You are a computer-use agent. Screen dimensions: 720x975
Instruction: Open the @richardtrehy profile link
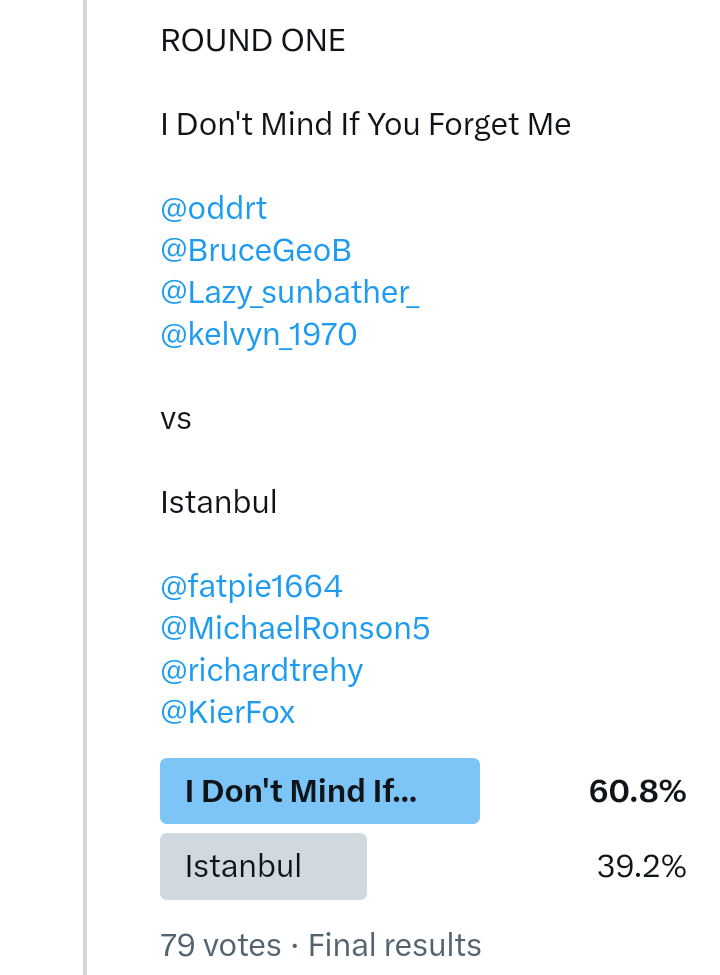pos(261,670)
